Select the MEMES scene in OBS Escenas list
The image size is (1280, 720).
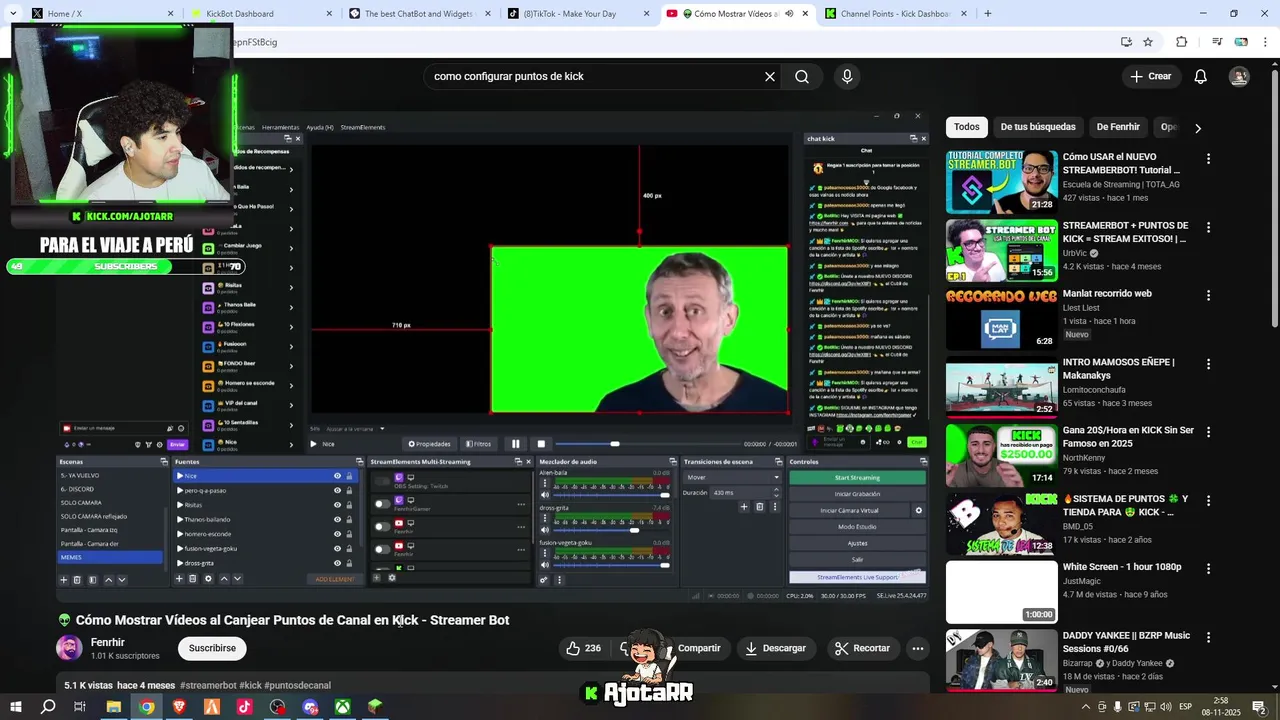(x=110, y=557)
